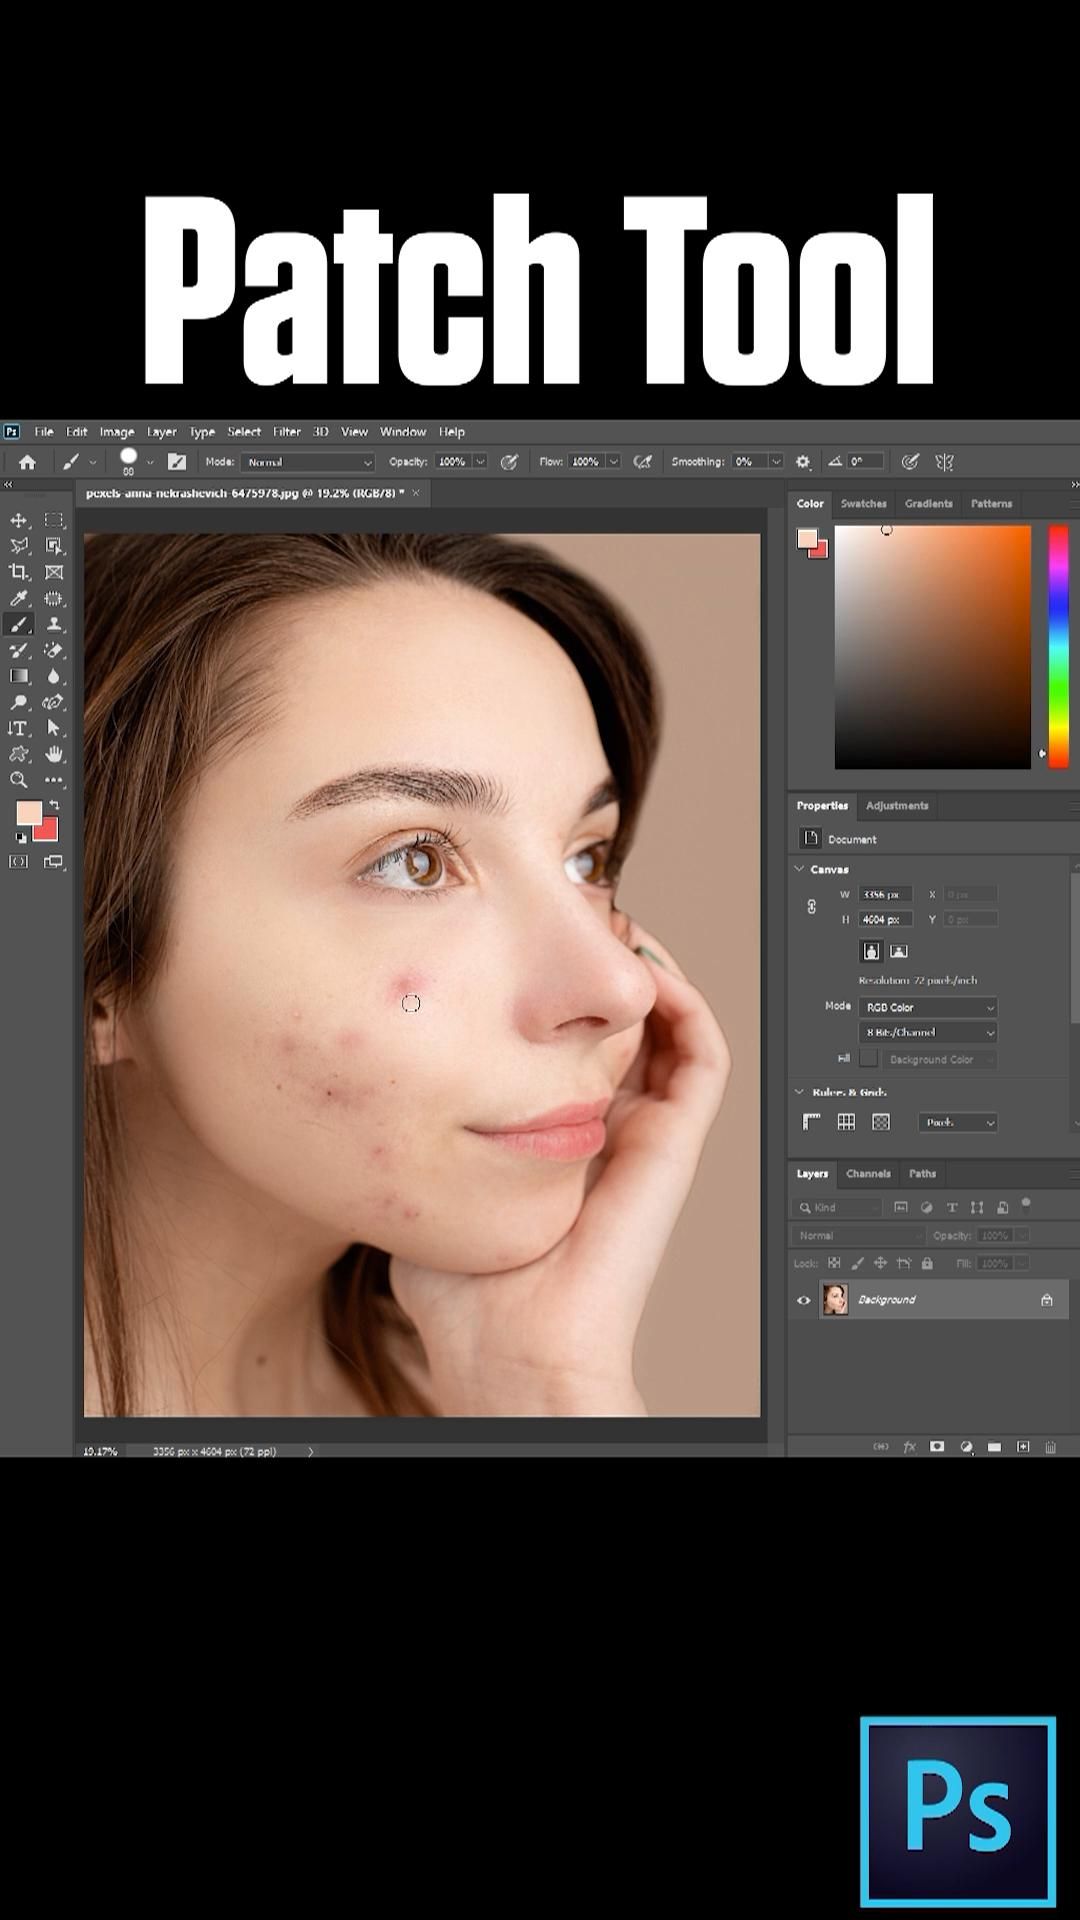
Task: Select the Frame tool
Action: coord(54,572)
